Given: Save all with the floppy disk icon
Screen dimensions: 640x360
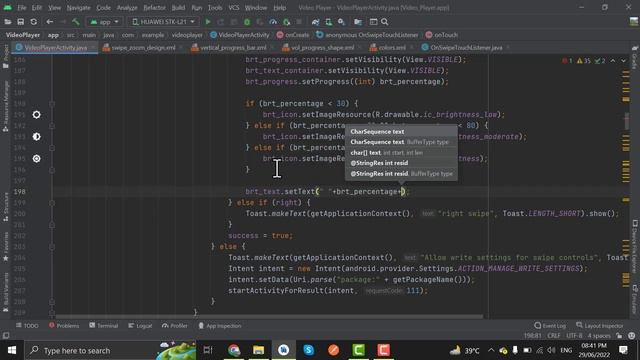Looking at the screenshot, I should 20,22.
